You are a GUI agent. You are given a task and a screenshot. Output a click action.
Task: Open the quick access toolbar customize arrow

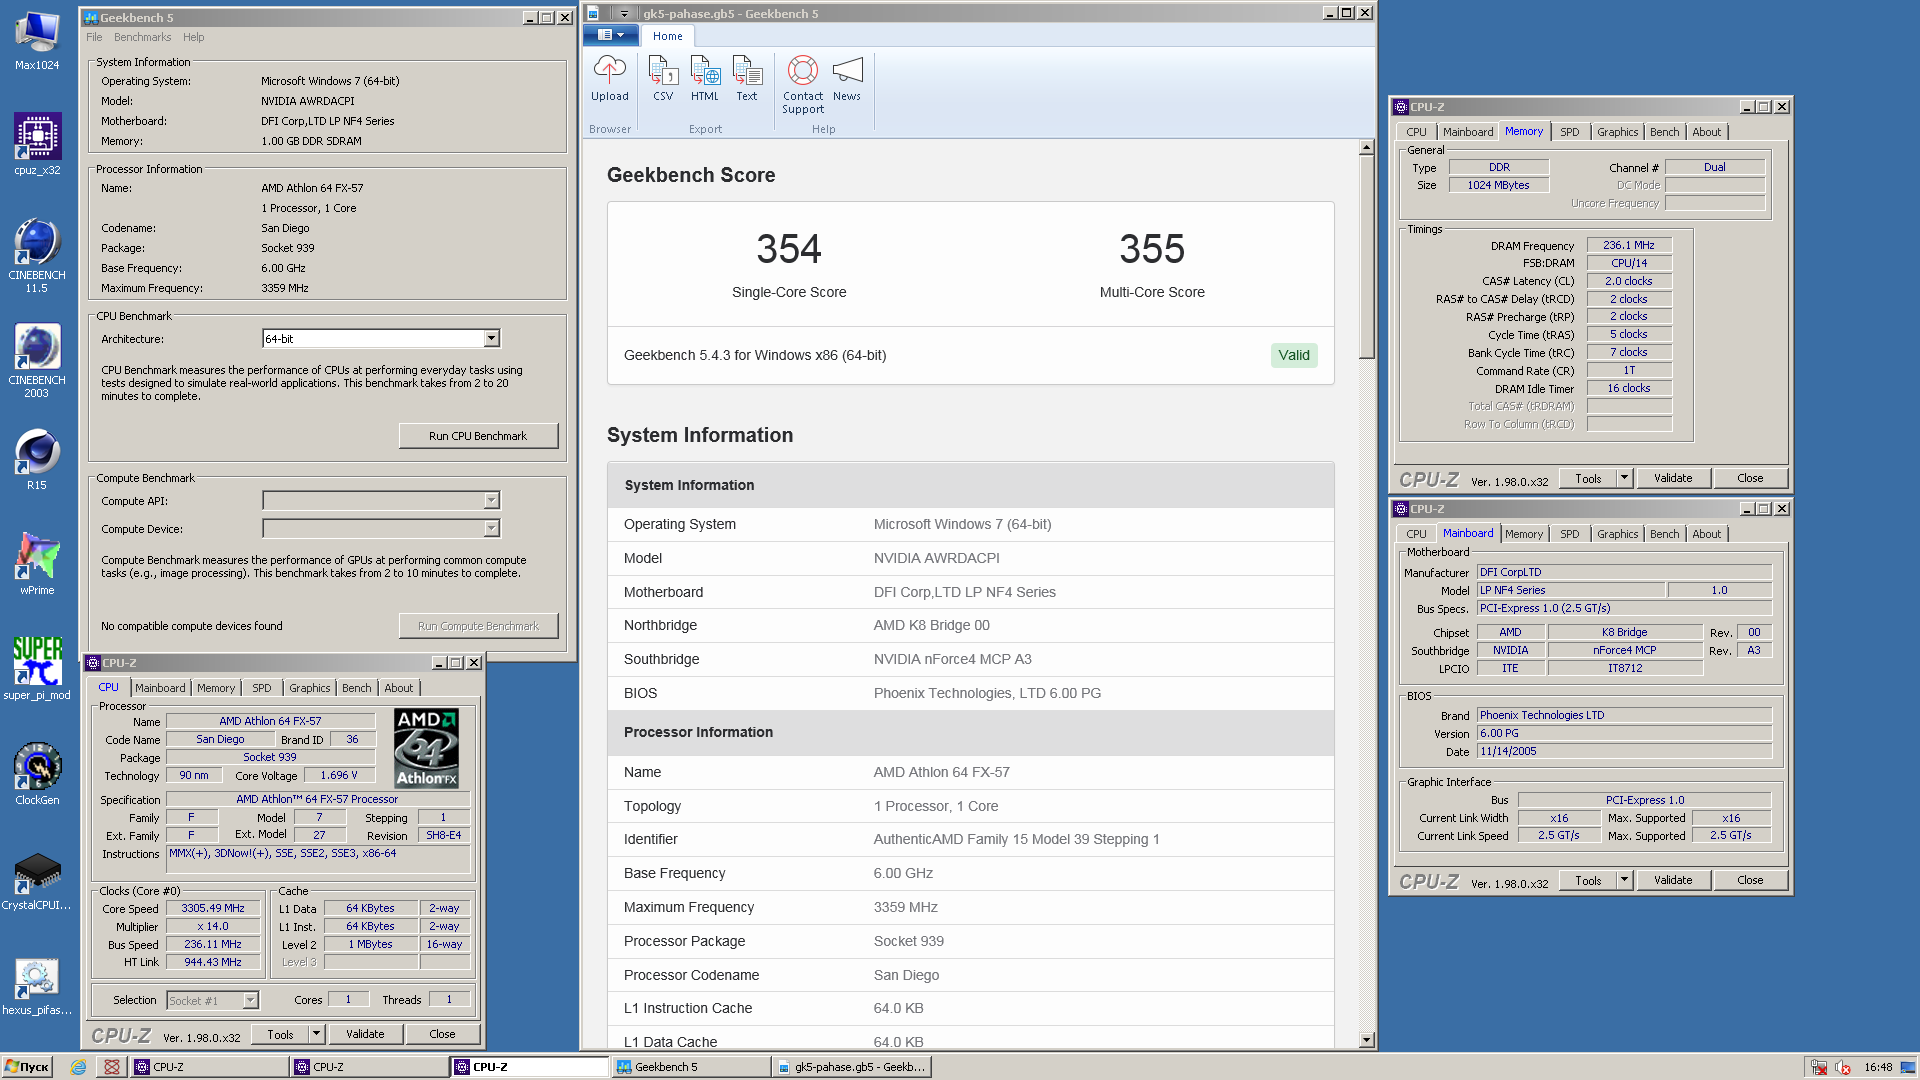point(625,13)
